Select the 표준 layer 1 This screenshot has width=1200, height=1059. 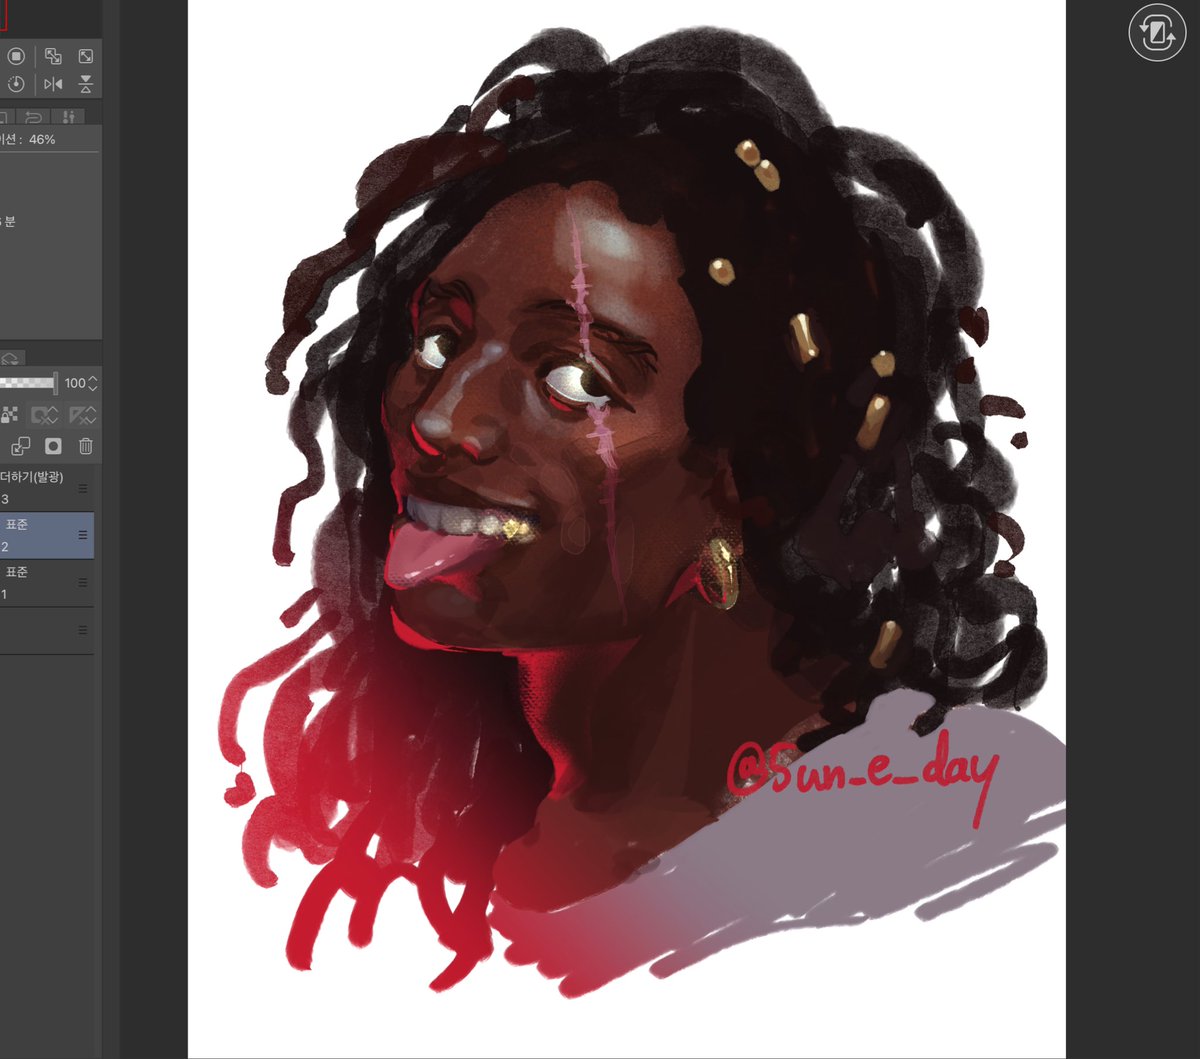coord(47,583)
